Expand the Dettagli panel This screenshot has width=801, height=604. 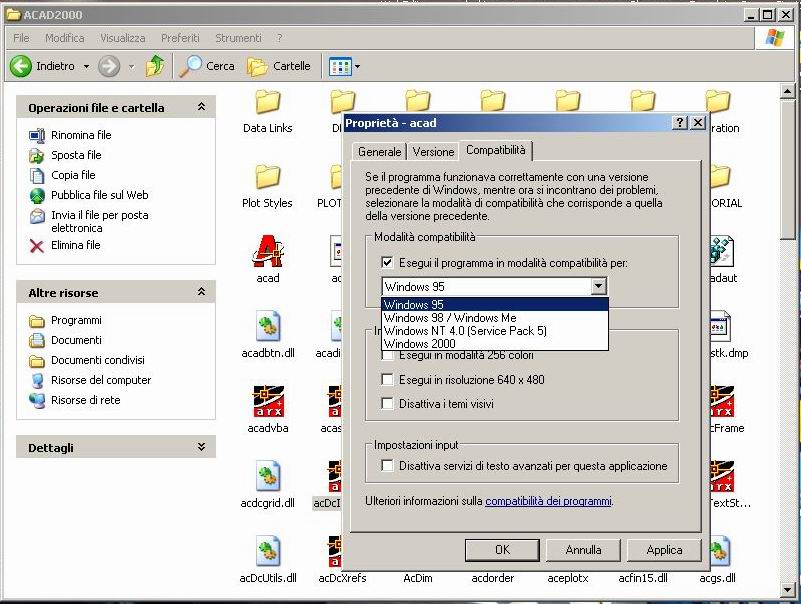201,447
